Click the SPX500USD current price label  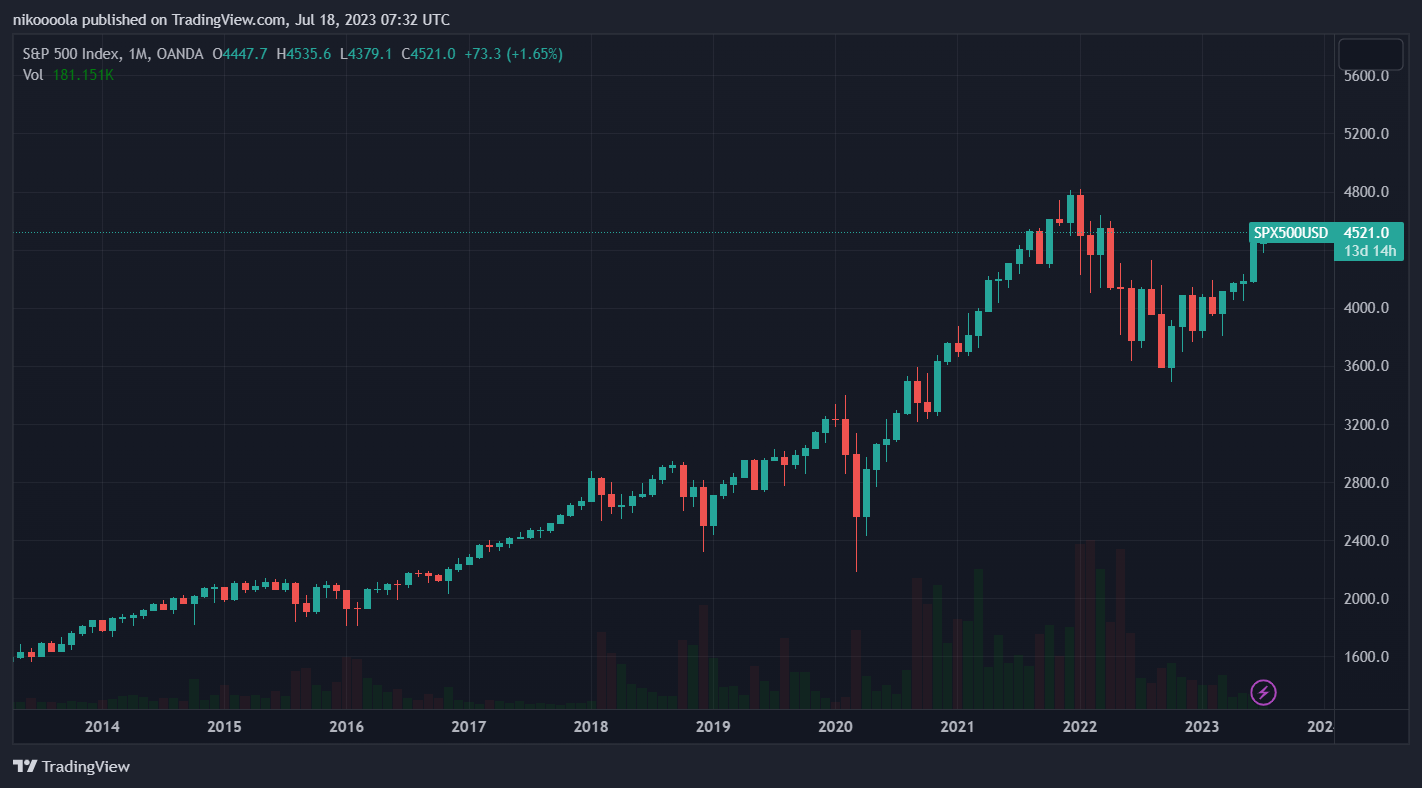tap(1324, 233)
